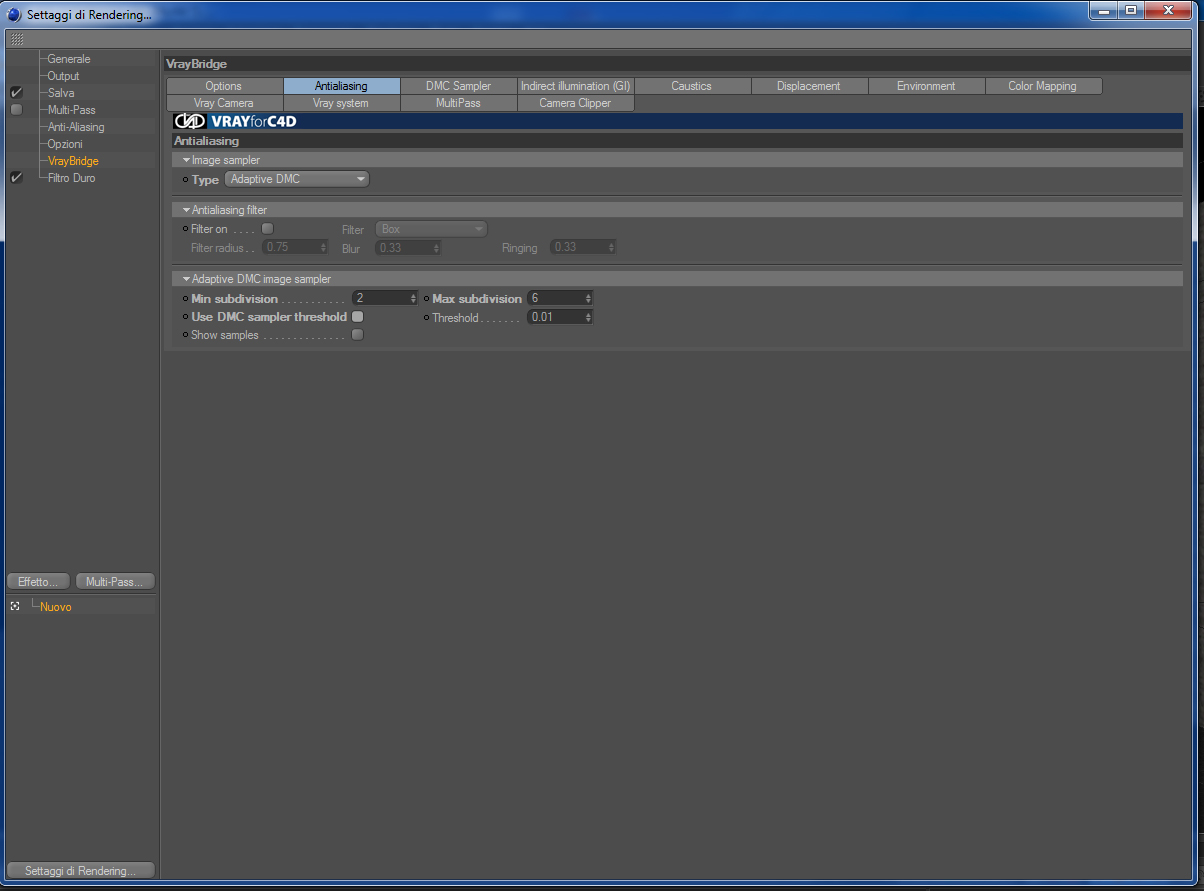1204x891 pixels.
Task: Click the keyframe dot next to Type
Action: click(185, 180)
